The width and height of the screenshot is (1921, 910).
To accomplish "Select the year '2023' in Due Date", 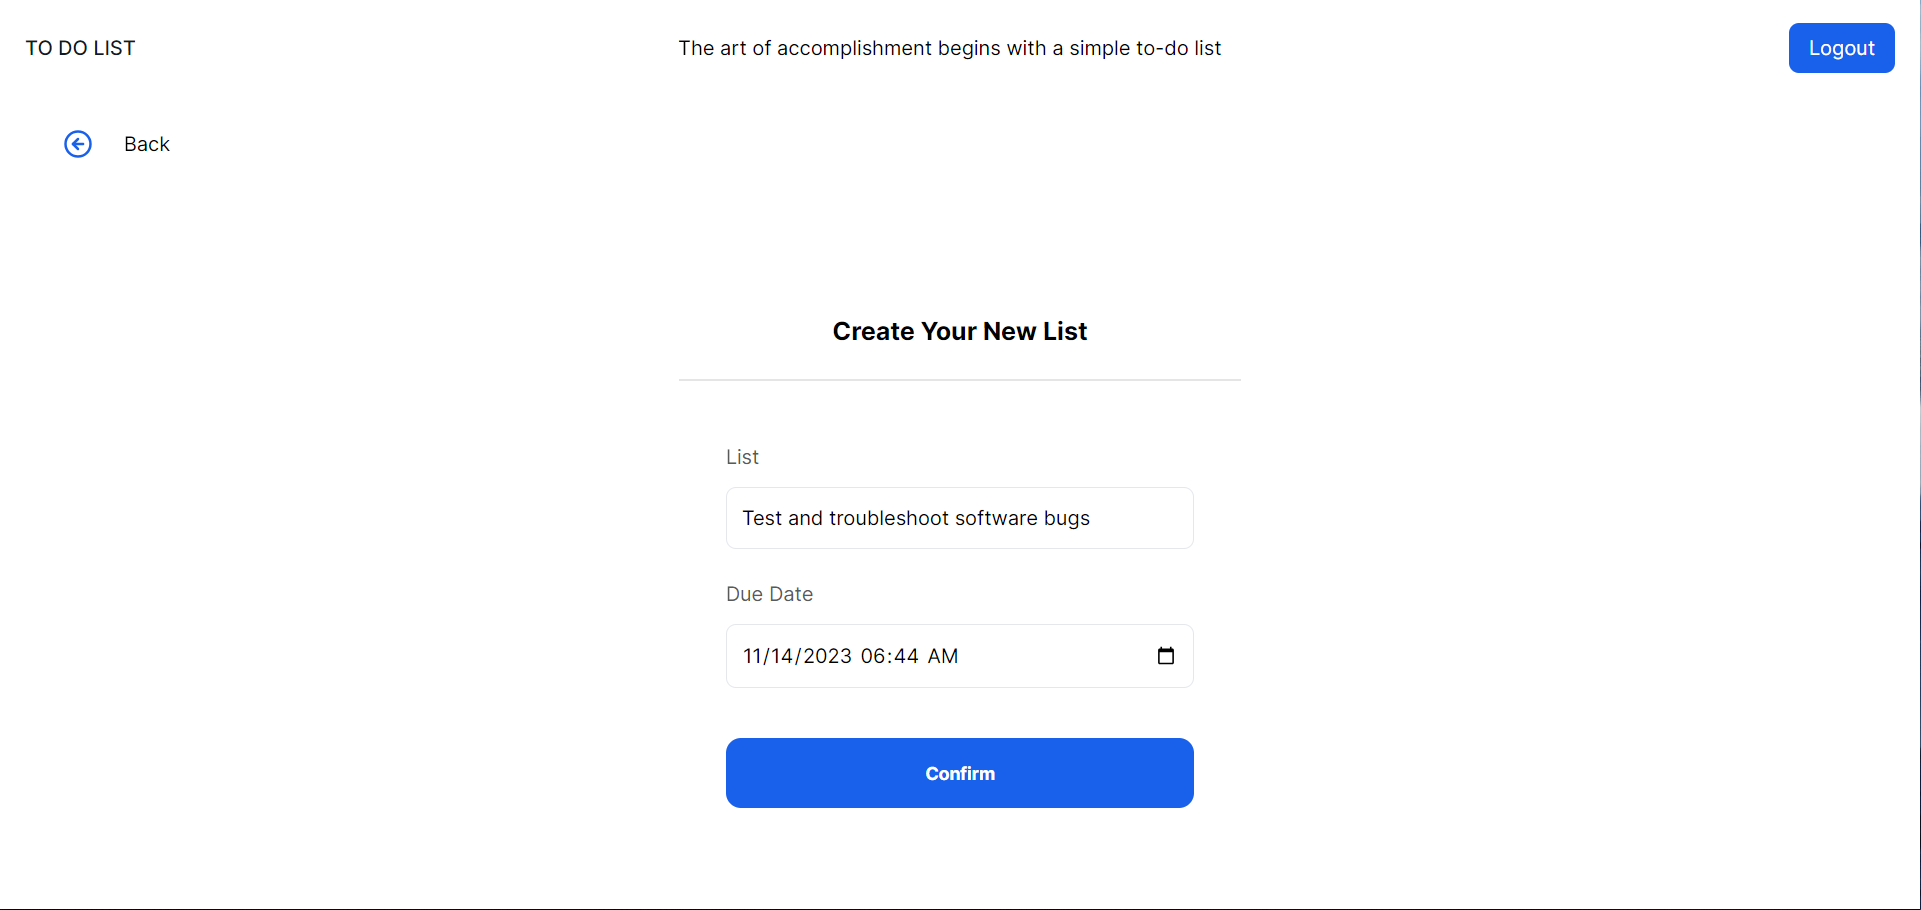I will 827,656.
